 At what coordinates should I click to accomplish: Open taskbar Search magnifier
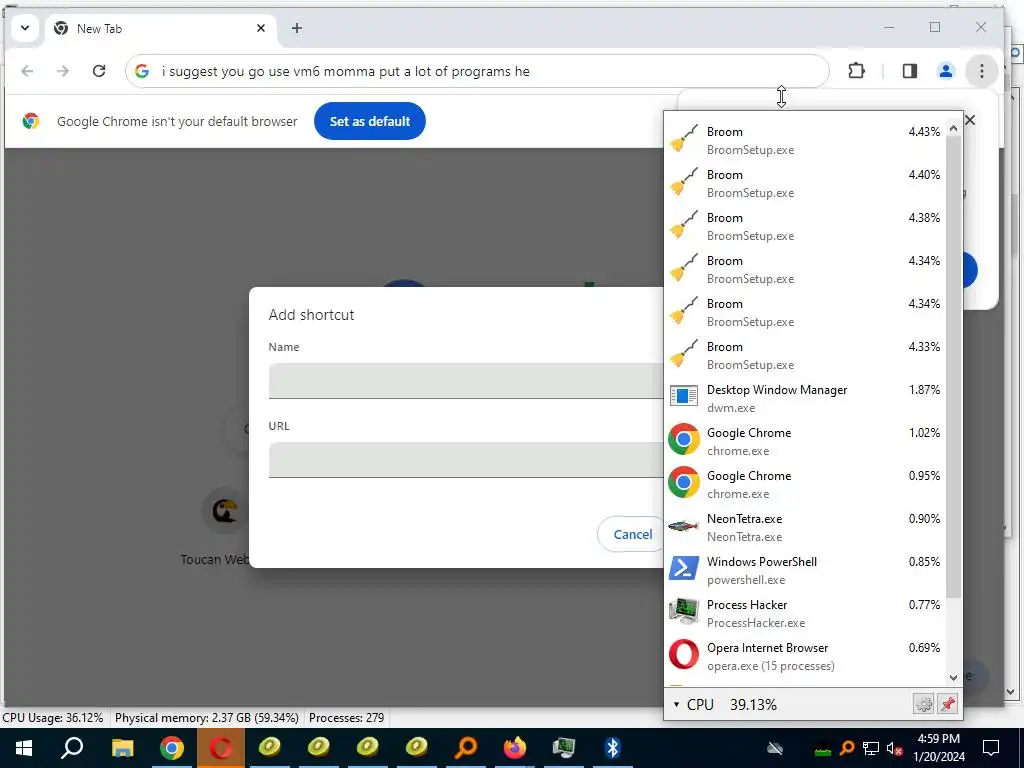click(72, 748)
